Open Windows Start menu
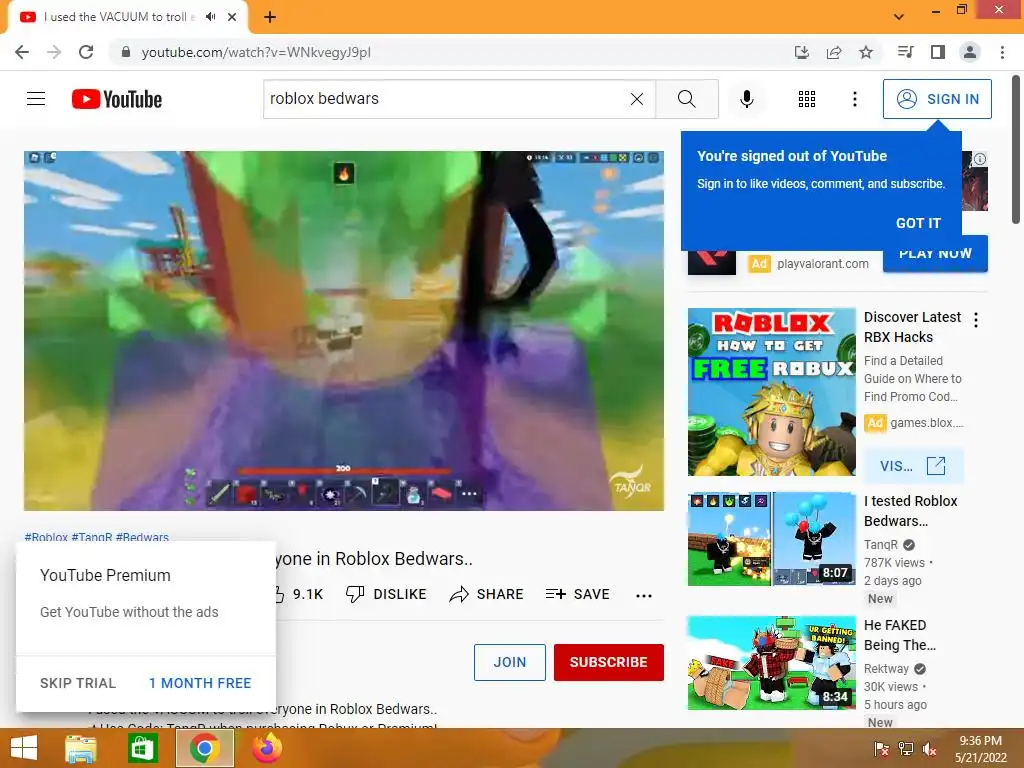Screen dimensions: 1024x768 click(24, 748)
